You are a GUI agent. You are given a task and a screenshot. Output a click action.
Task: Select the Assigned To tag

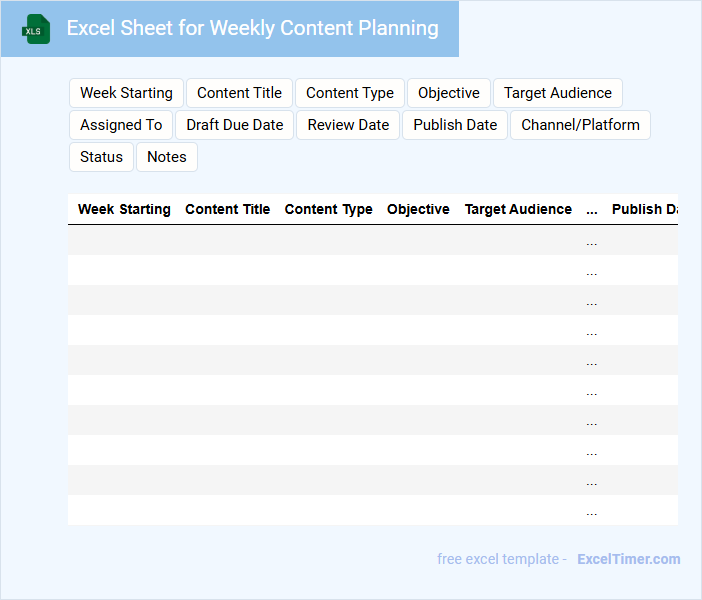click(x=121, y=125)
